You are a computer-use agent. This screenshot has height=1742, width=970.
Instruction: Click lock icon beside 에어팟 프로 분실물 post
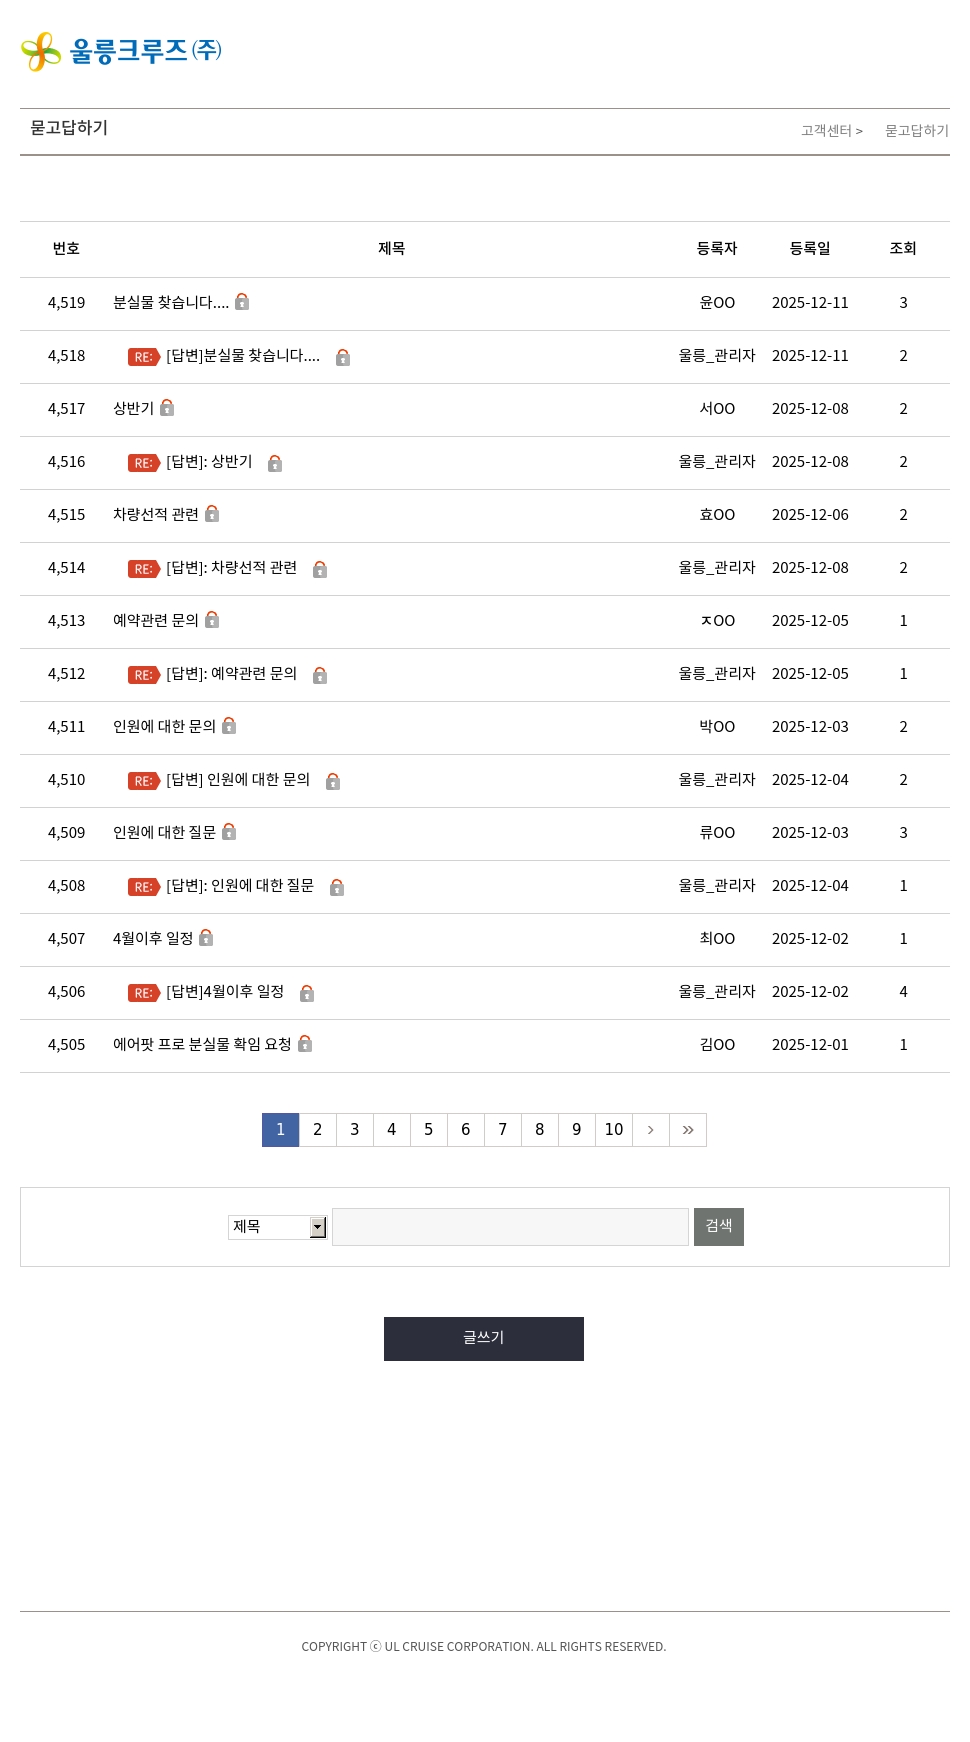click(x=305, y=1044)
